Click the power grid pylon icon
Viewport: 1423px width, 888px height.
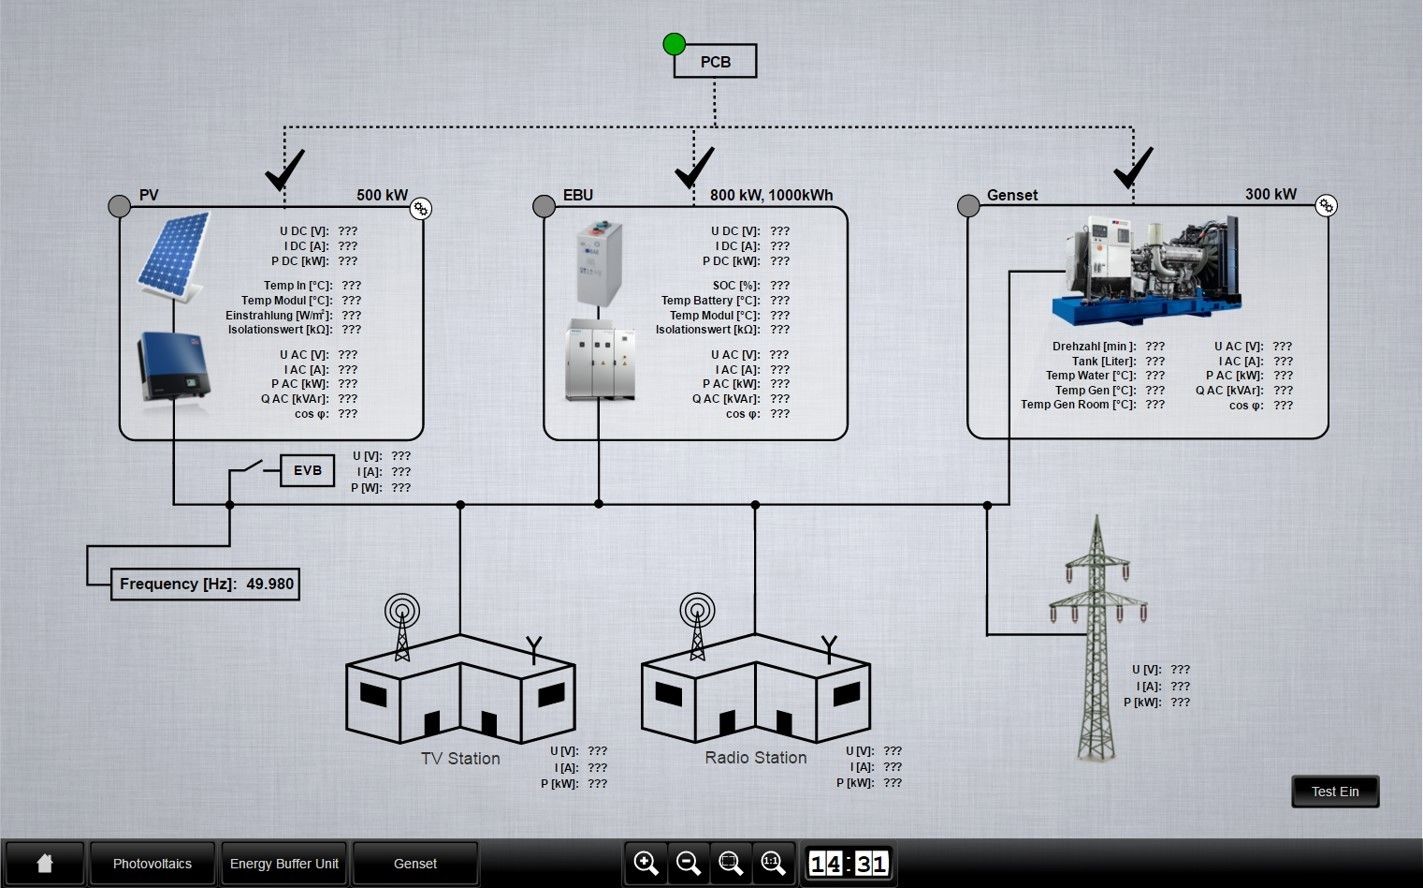(1097, 640)
